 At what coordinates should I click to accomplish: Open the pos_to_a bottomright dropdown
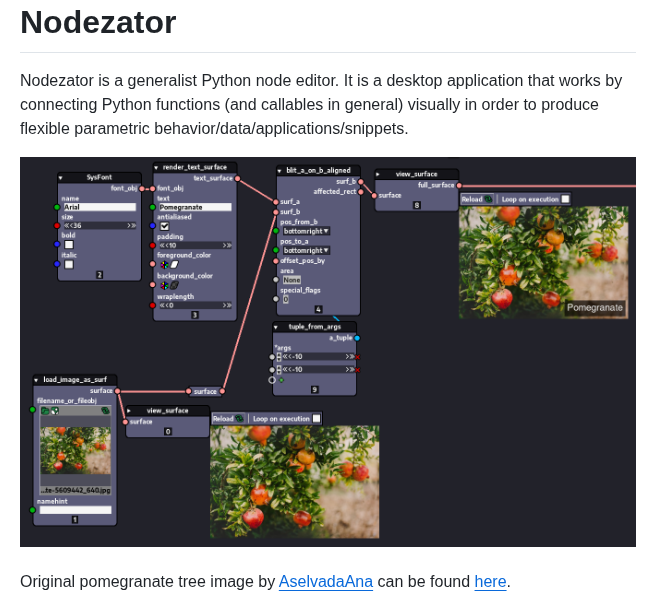coord(306,251)
